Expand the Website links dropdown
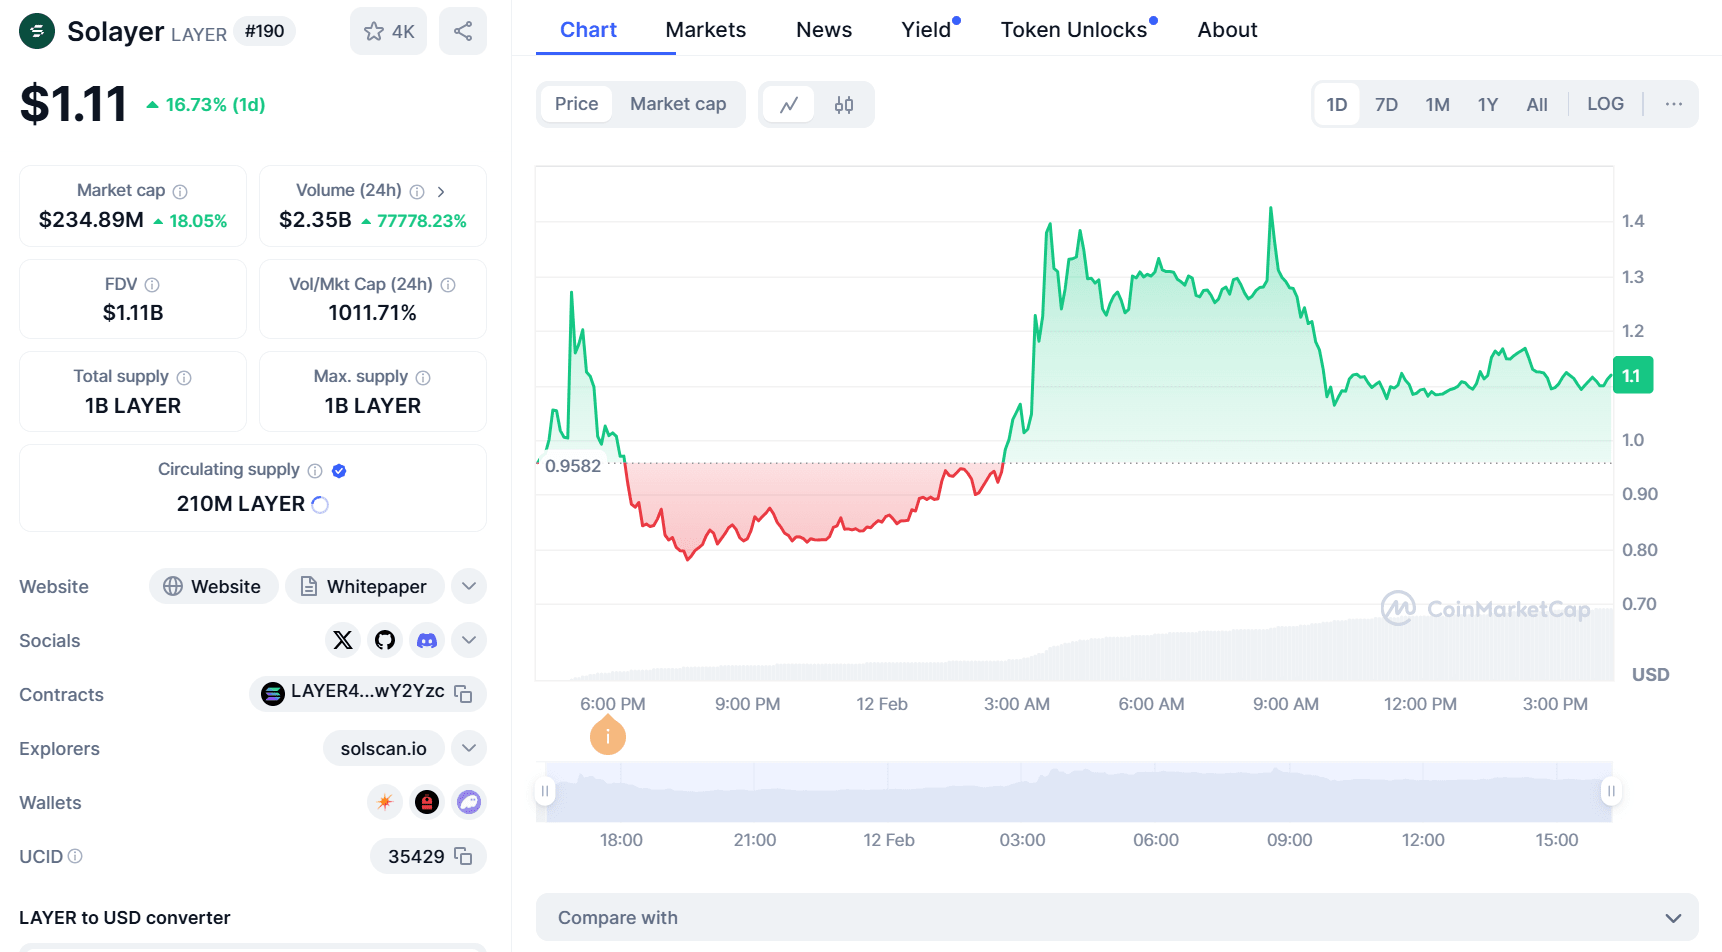The width and height of the screenshot is (1722, 952). 469,586
